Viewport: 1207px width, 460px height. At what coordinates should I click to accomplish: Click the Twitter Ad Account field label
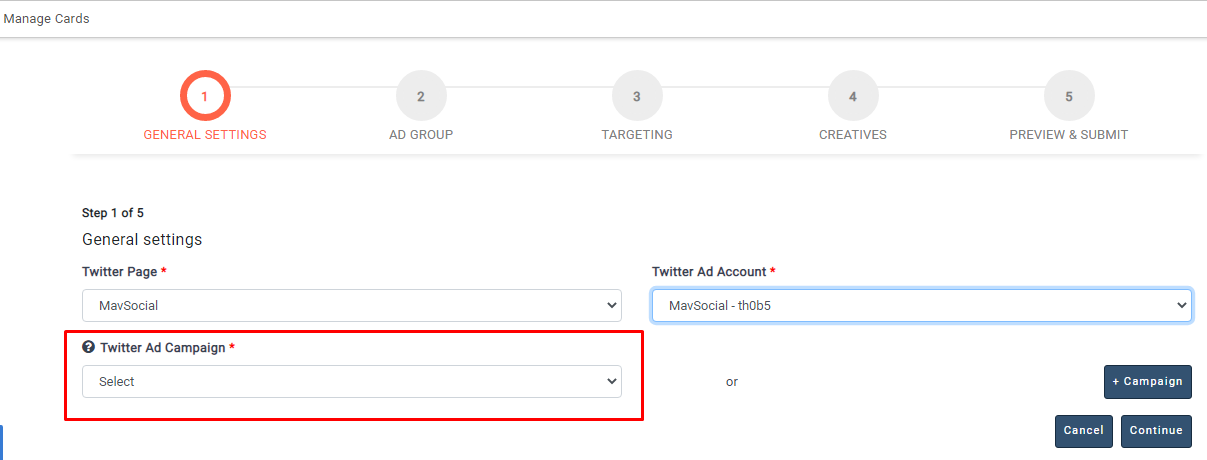709,272
